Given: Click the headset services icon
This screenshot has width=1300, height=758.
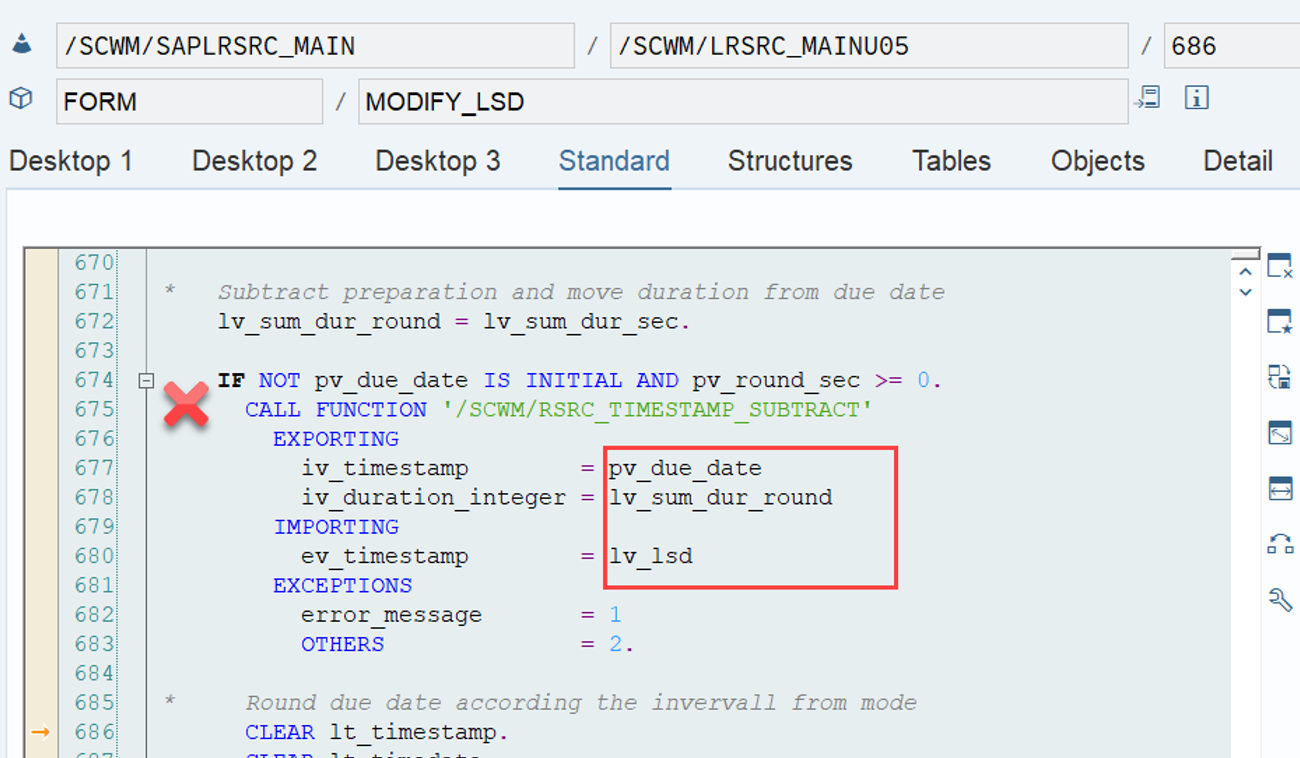Looking at the screenshot, I should pyautogui.click(x=1279, y=543).
